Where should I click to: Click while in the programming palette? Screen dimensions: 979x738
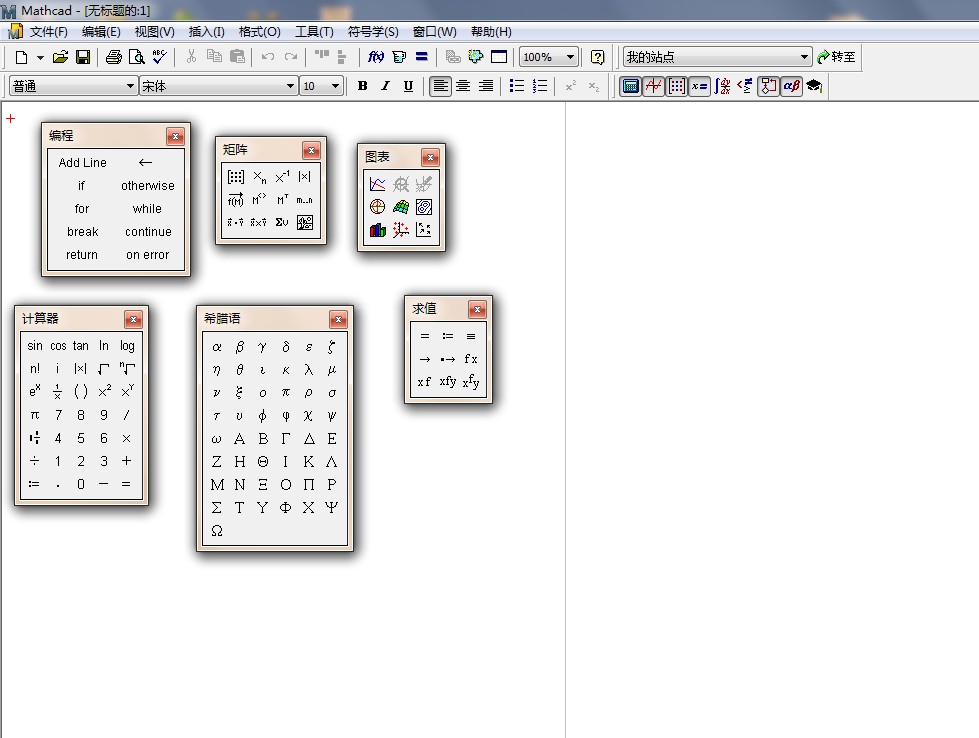[x=147, y=209]
